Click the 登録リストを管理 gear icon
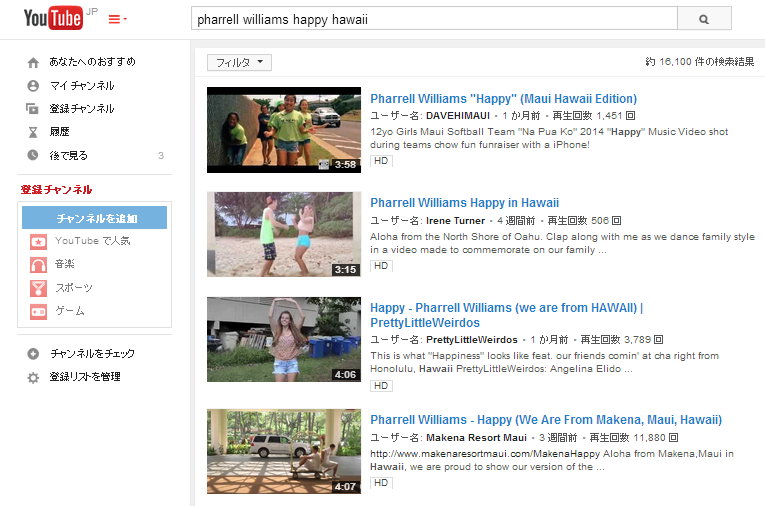Image resolution: width=765 pixels, height=506 pixels. [x=33, y=377]
